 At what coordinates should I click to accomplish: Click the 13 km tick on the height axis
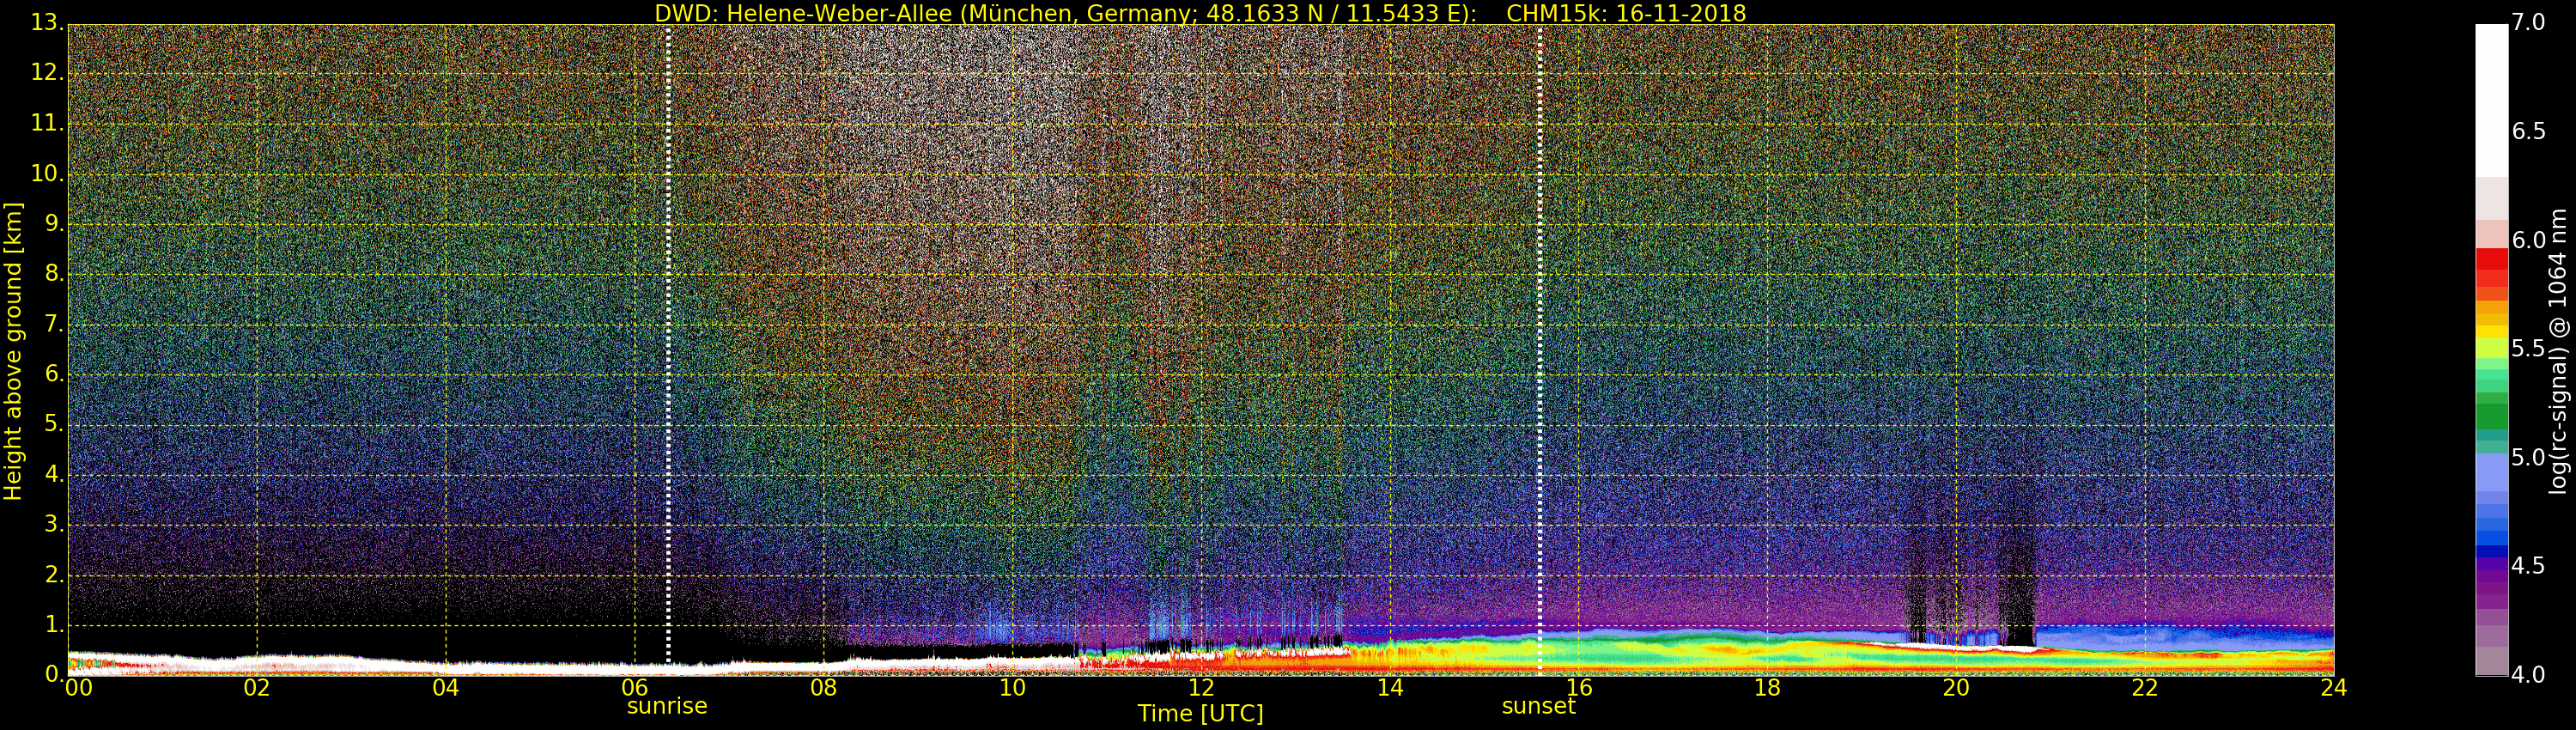click(46, 22)
